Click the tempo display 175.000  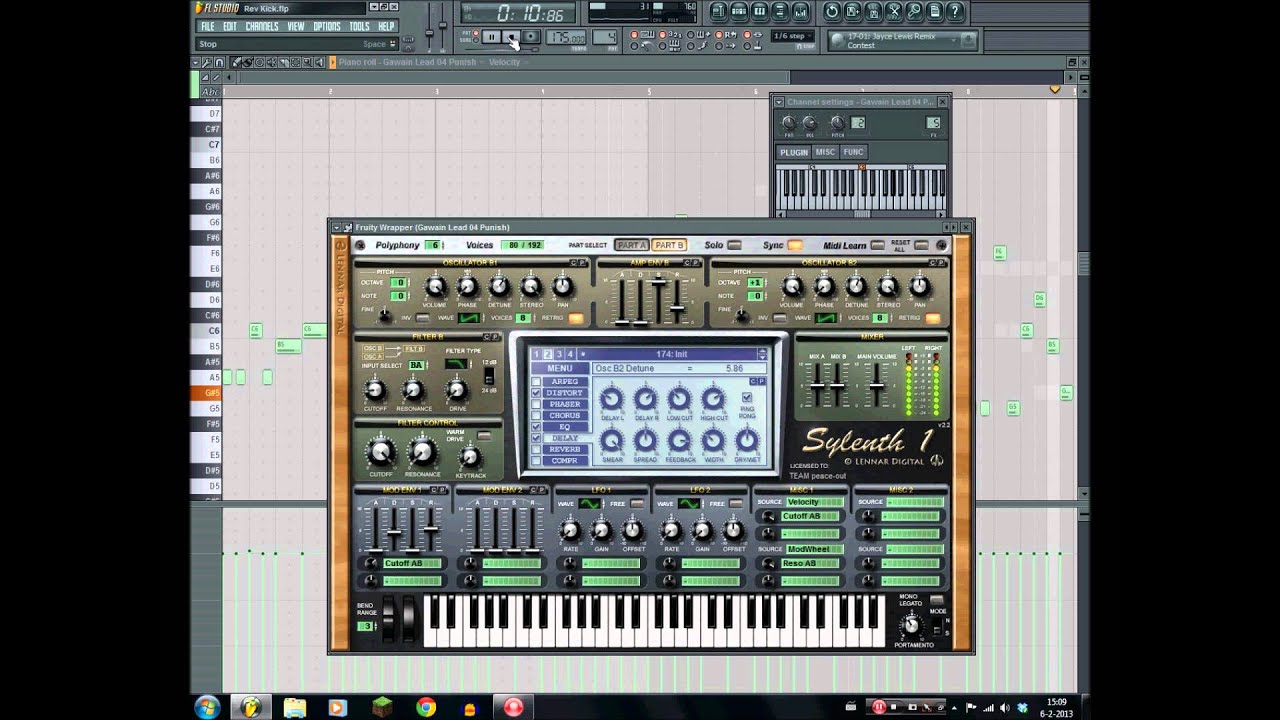(567, 38)
